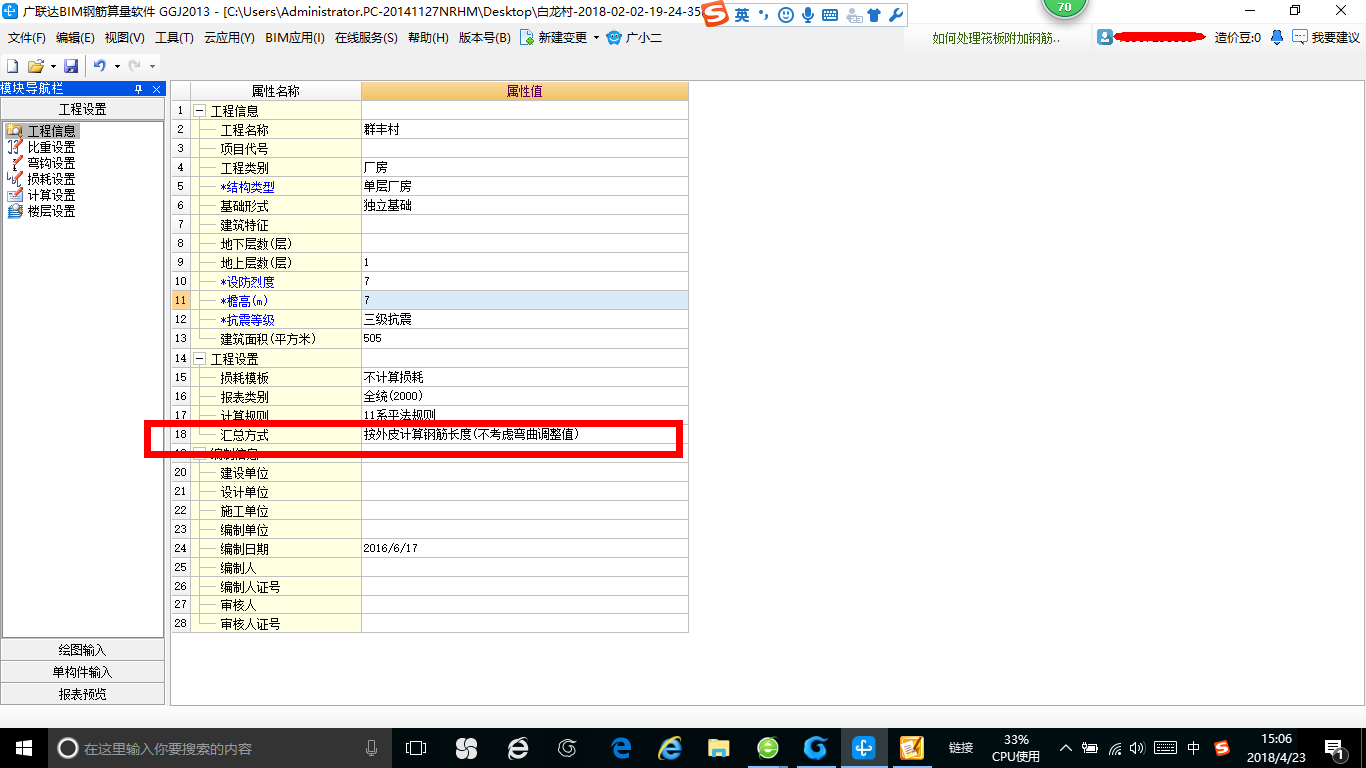1366x768 pixels.
Task: Click the 新建变更 button
Action: (553, 38)
